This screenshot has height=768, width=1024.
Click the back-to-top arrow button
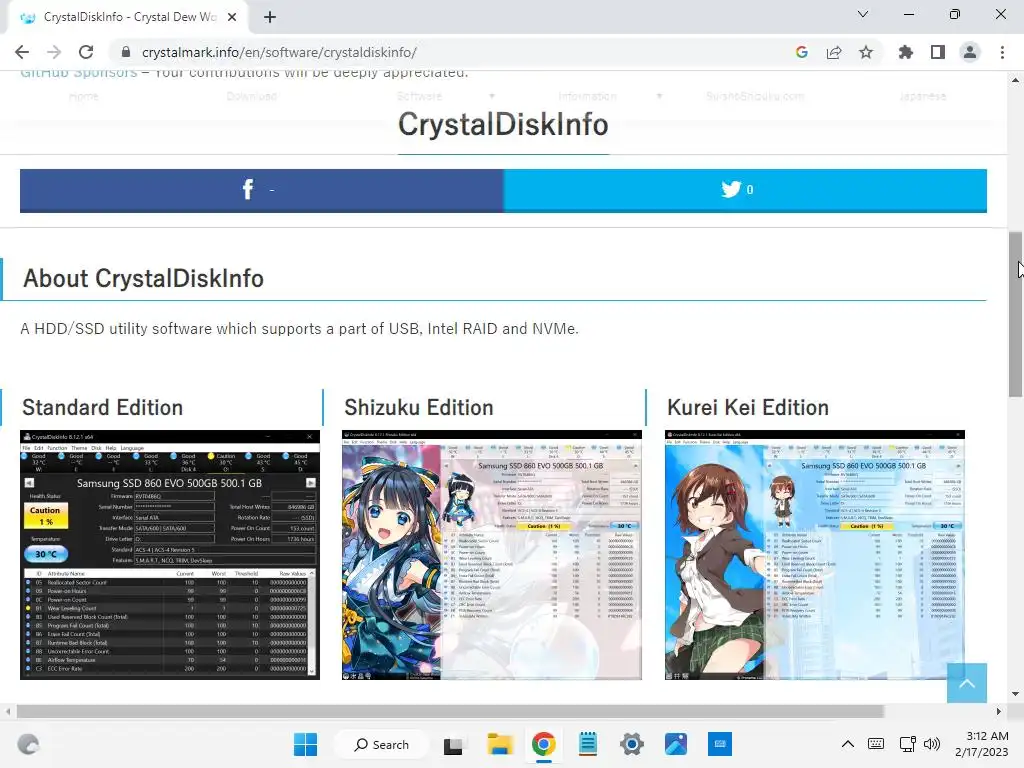coord(967,683)
